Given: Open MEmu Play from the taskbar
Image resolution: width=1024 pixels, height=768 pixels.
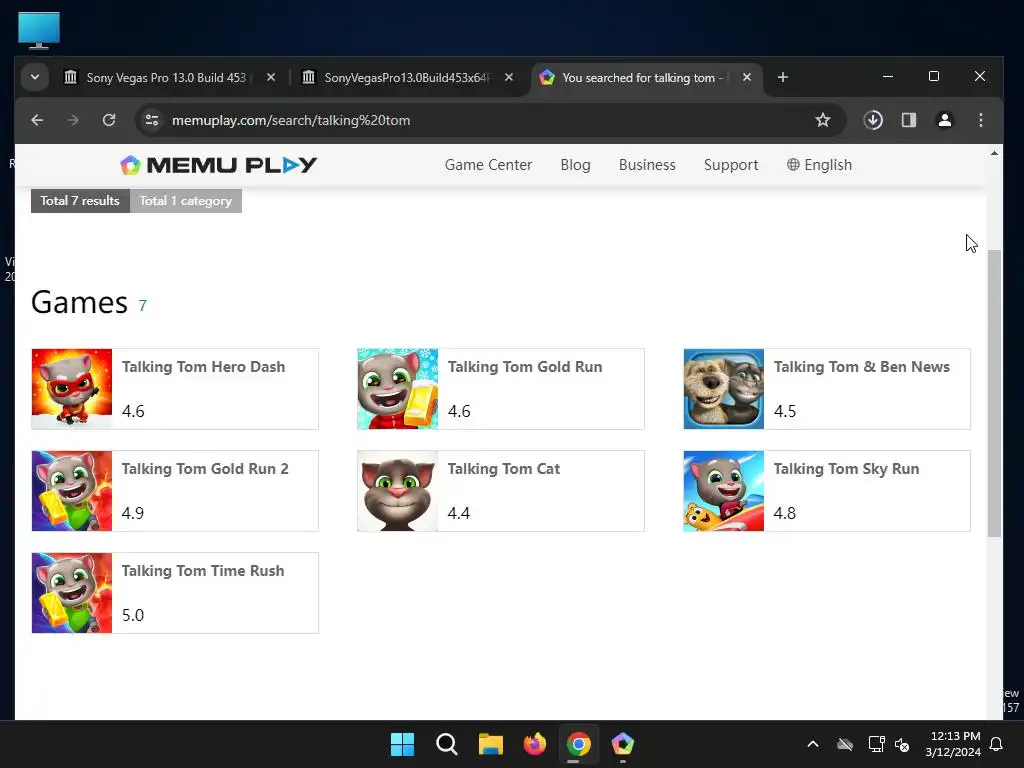Looking at the screenshot, I should pyautogui.click(x=622, y=744).
